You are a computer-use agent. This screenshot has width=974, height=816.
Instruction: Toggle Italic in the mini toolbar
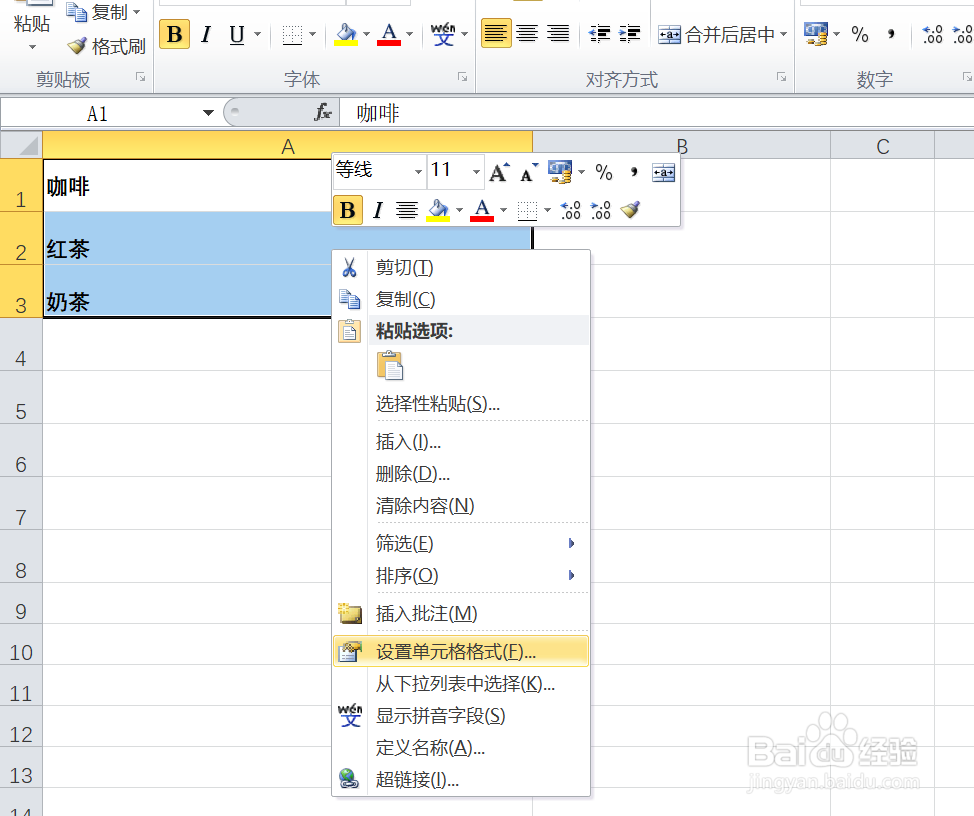pos(377,210)
